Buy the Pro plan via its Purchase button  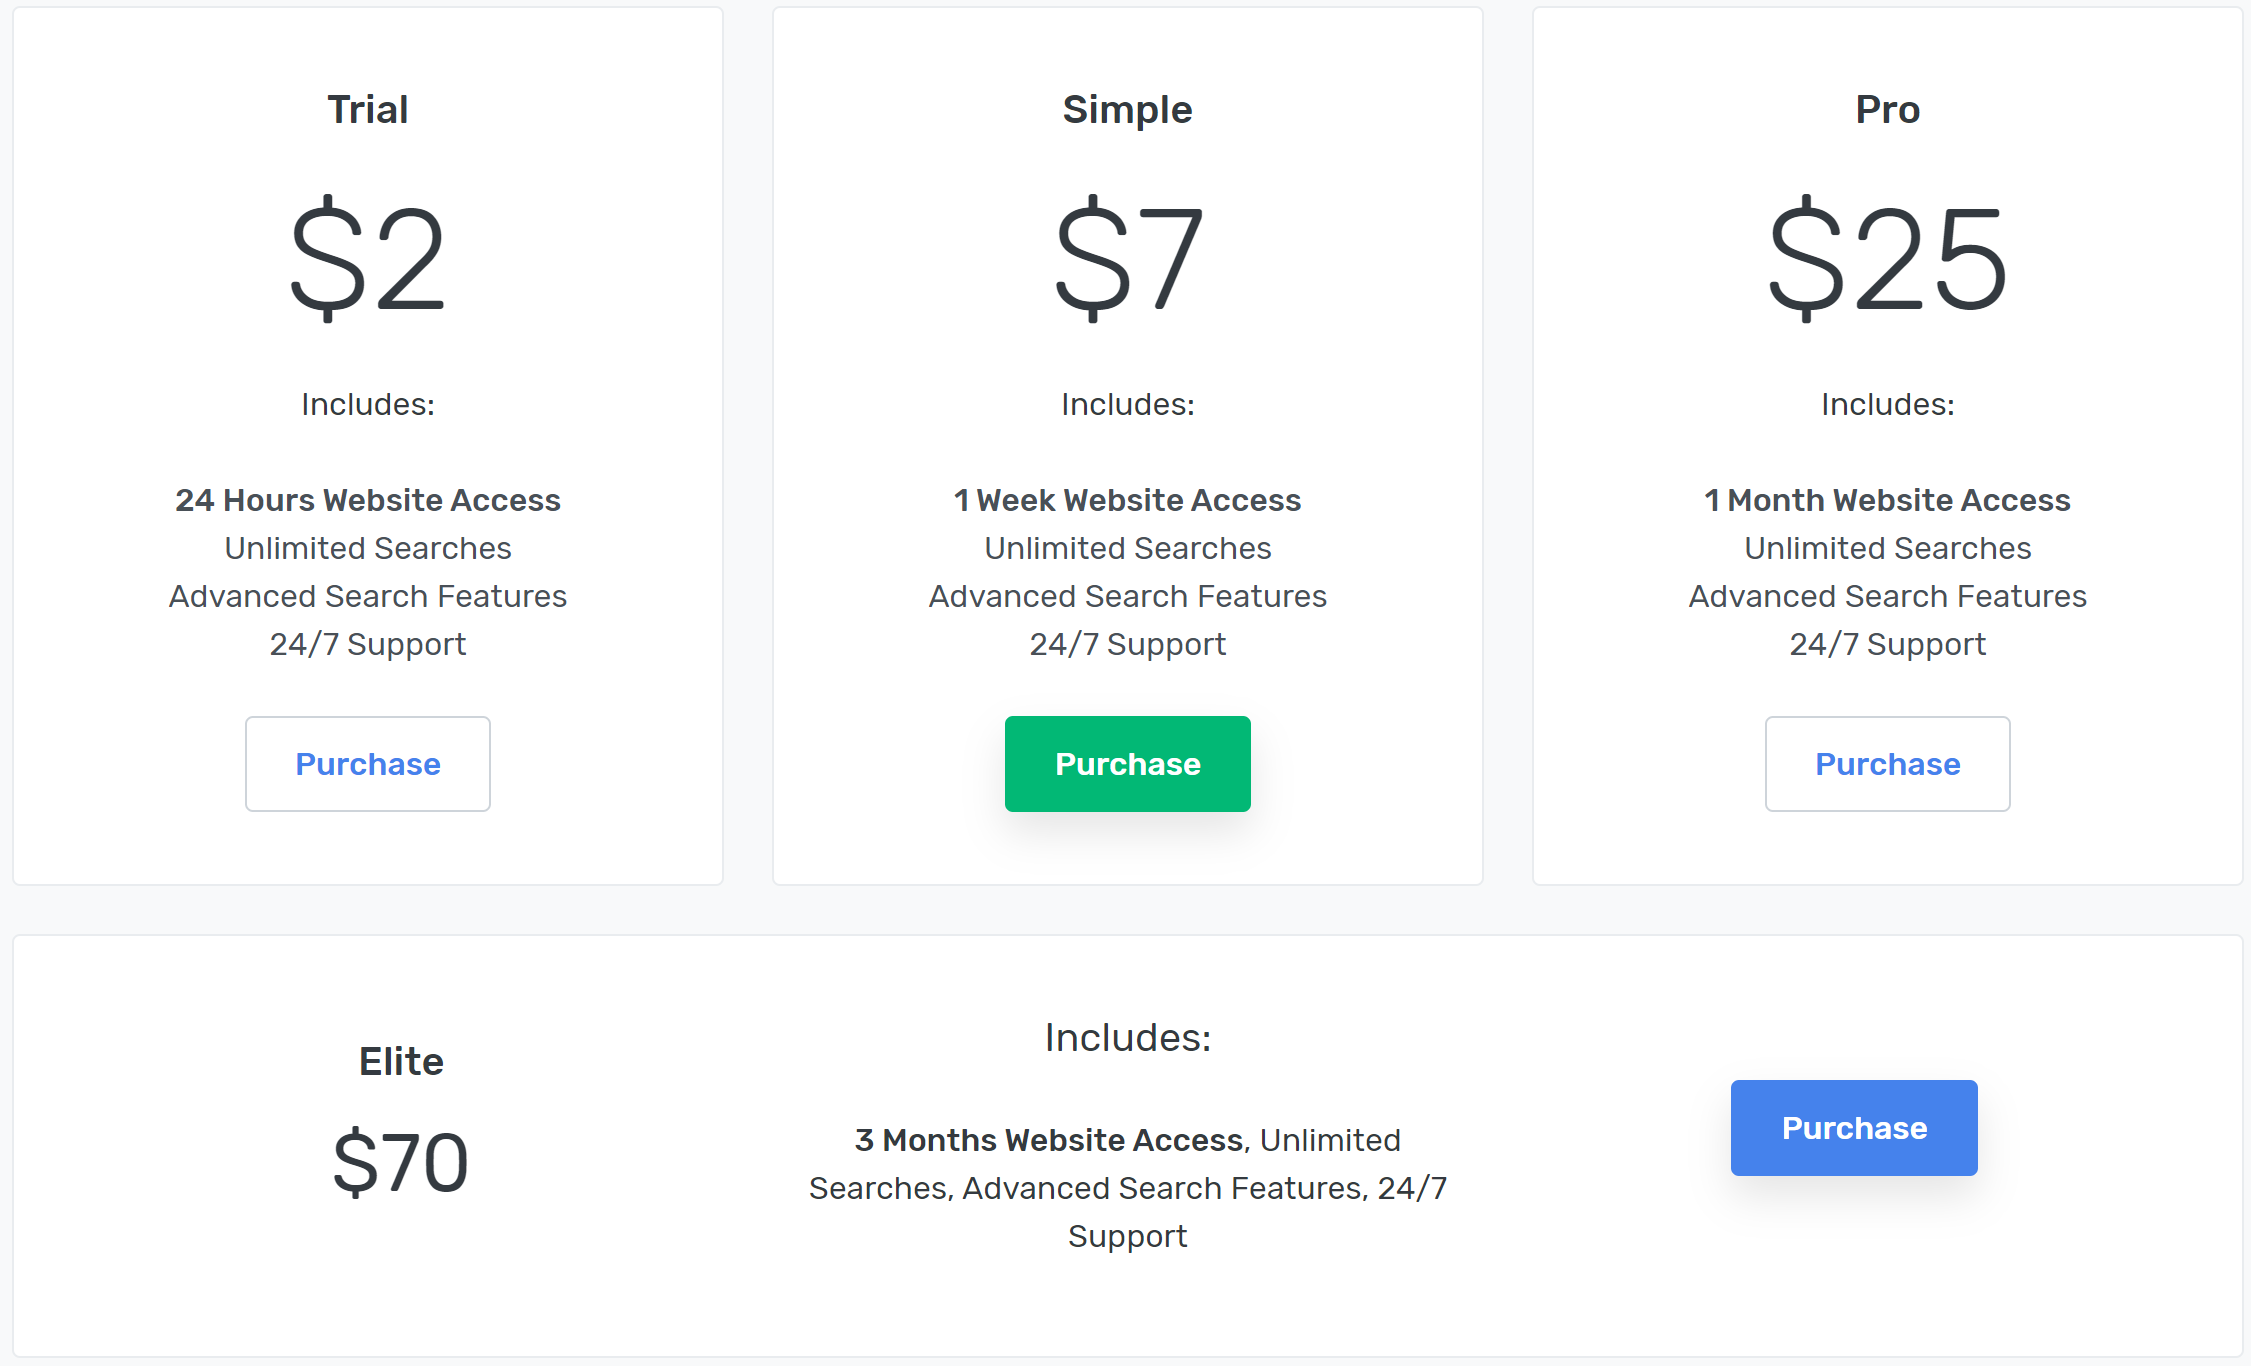(1887, 764)
